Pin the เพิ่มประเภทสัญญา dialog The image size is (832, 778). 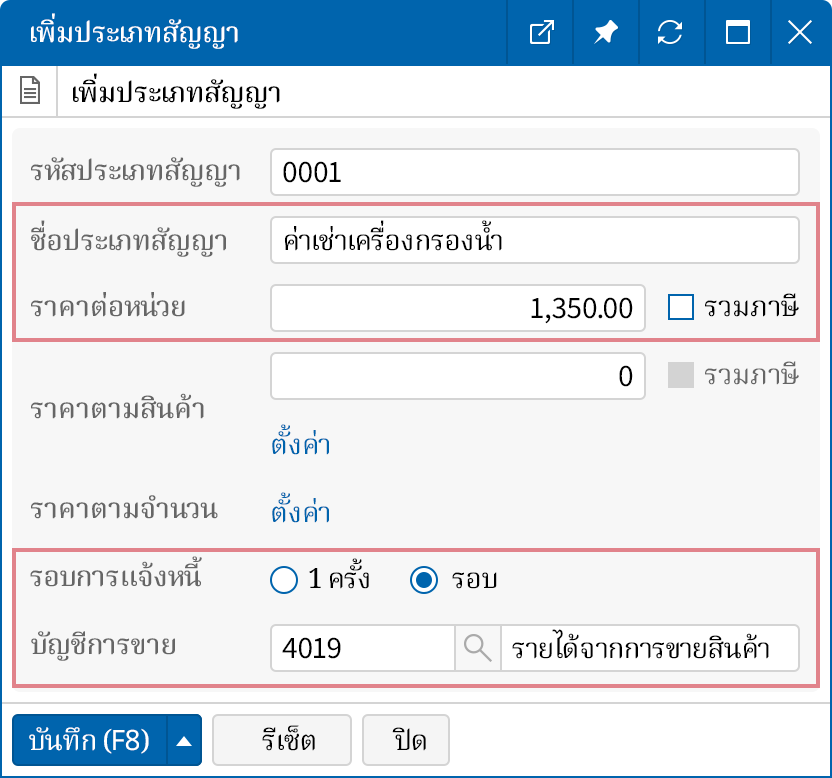click(x=605, y=33)
